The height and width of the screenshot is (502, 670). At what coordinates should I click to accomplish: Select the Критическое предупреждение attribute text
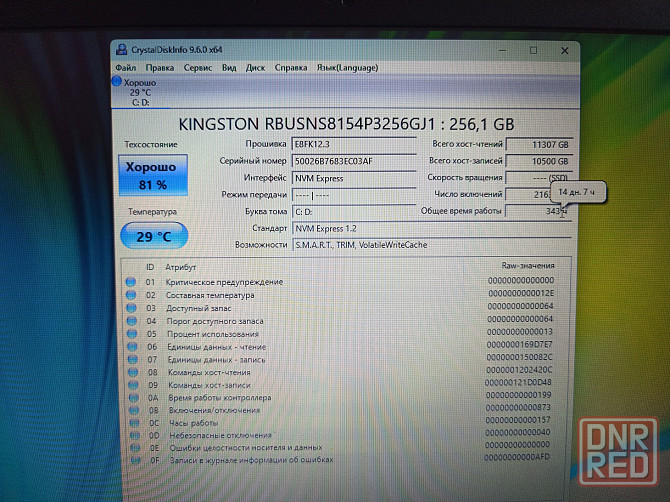224,282
